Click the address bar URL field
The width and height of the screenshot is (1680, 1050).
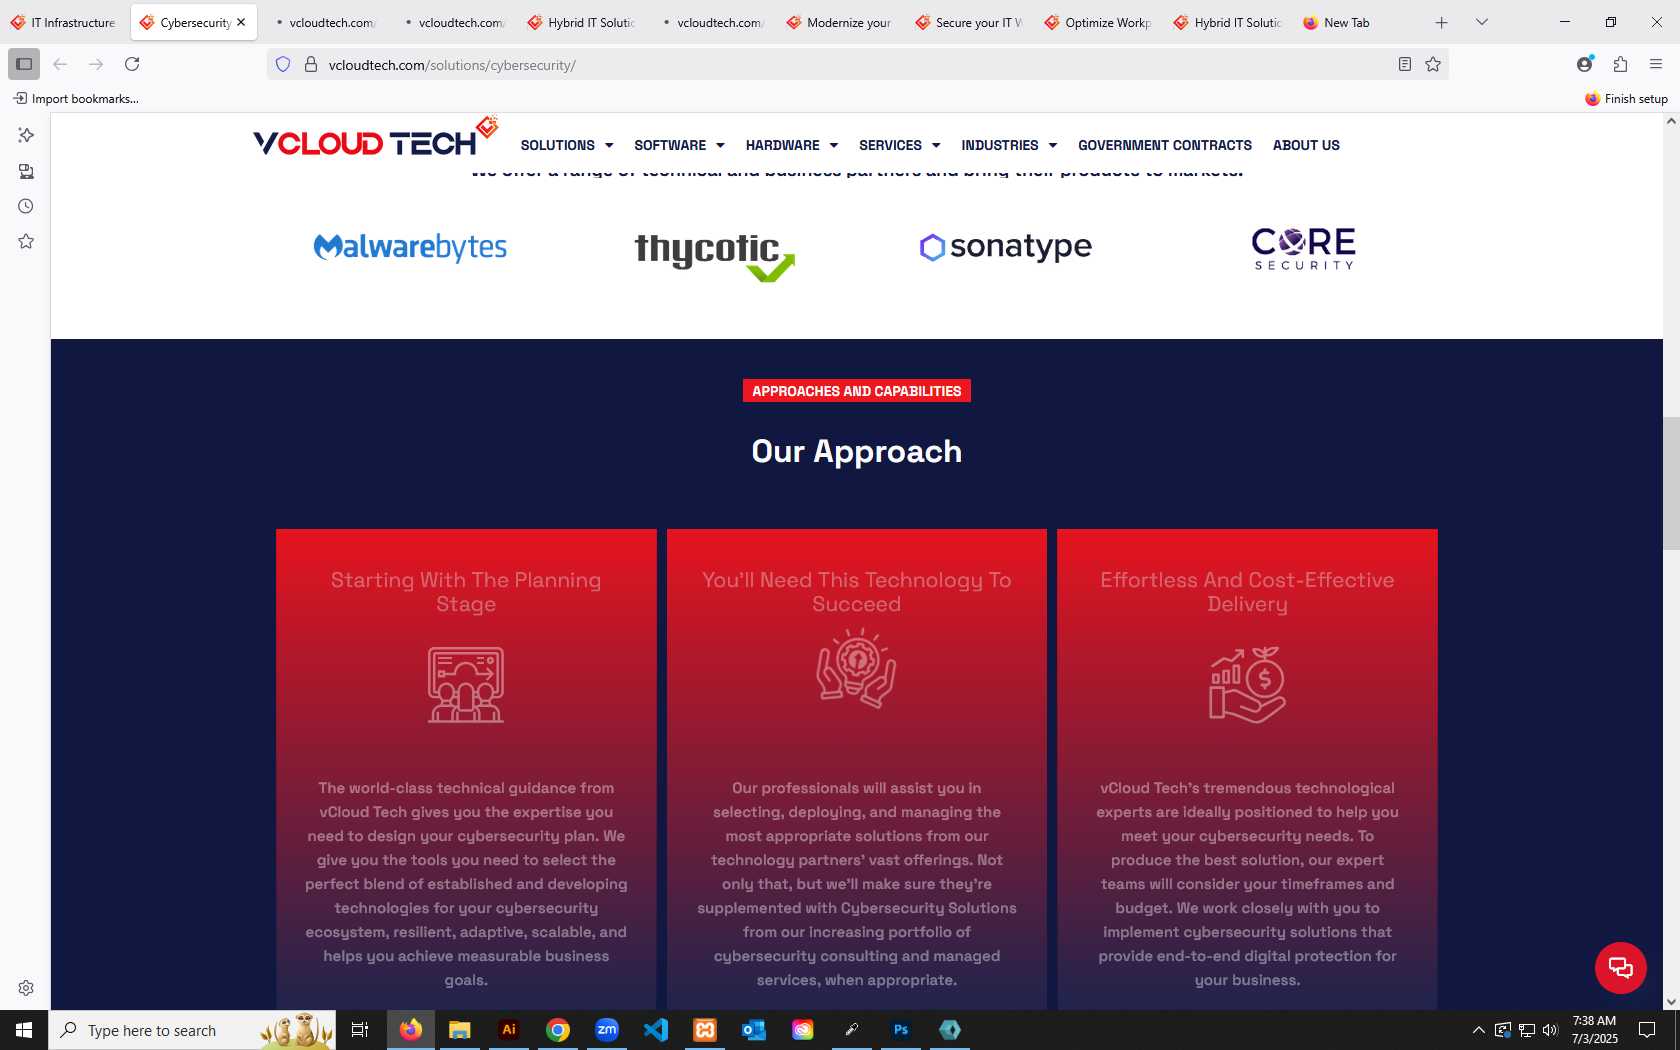(x=857, y=64)
